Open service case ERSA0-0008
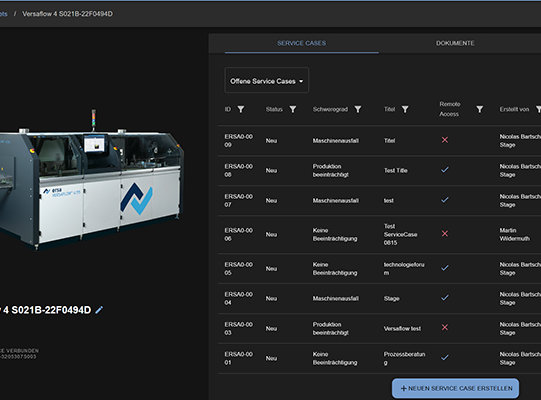The height and width of the screenshot is (400, 541). click(238, 170)
